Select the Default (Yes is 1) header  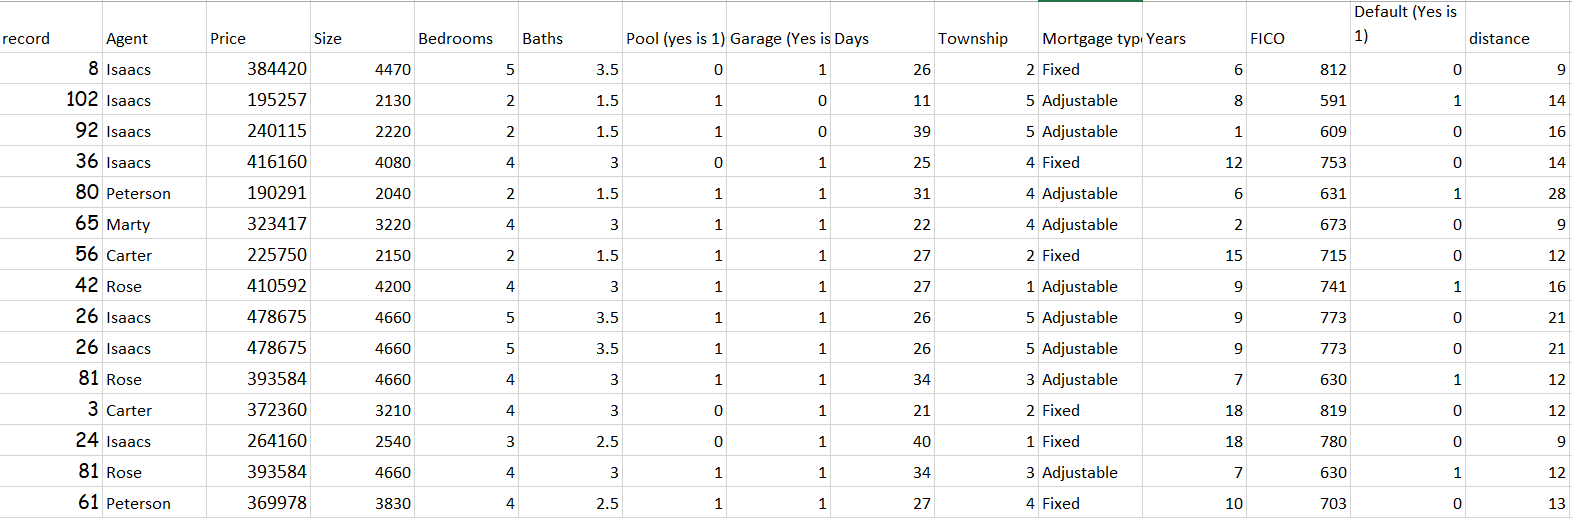(x=1408, y=27)
